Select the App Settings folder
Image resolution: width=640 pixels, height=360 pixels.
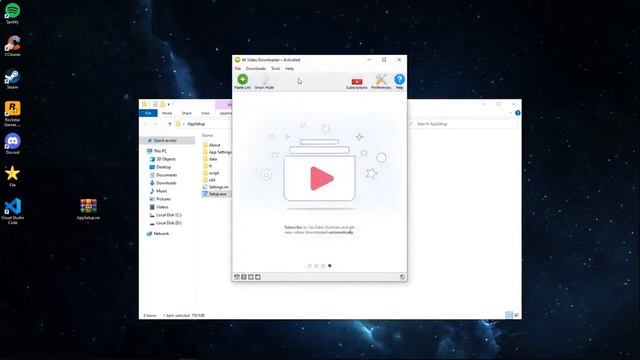tap(220, 152)
